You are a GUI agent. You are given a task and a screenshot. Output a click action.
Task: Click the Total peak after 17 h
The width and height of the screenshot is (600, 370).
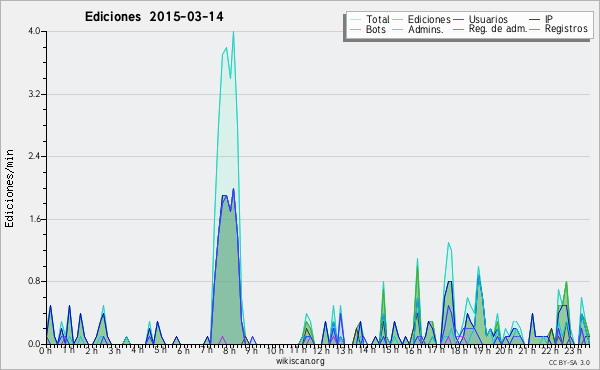pos(448,243)
